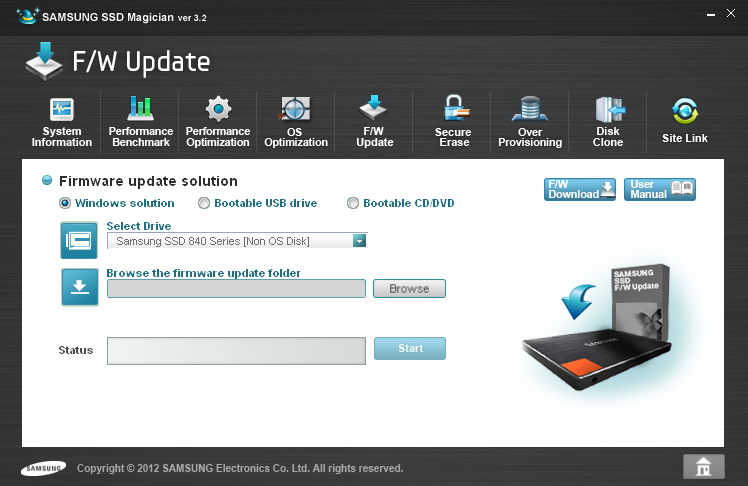Click the Status progress bar
748x486 pixels.
coord(236,350)
